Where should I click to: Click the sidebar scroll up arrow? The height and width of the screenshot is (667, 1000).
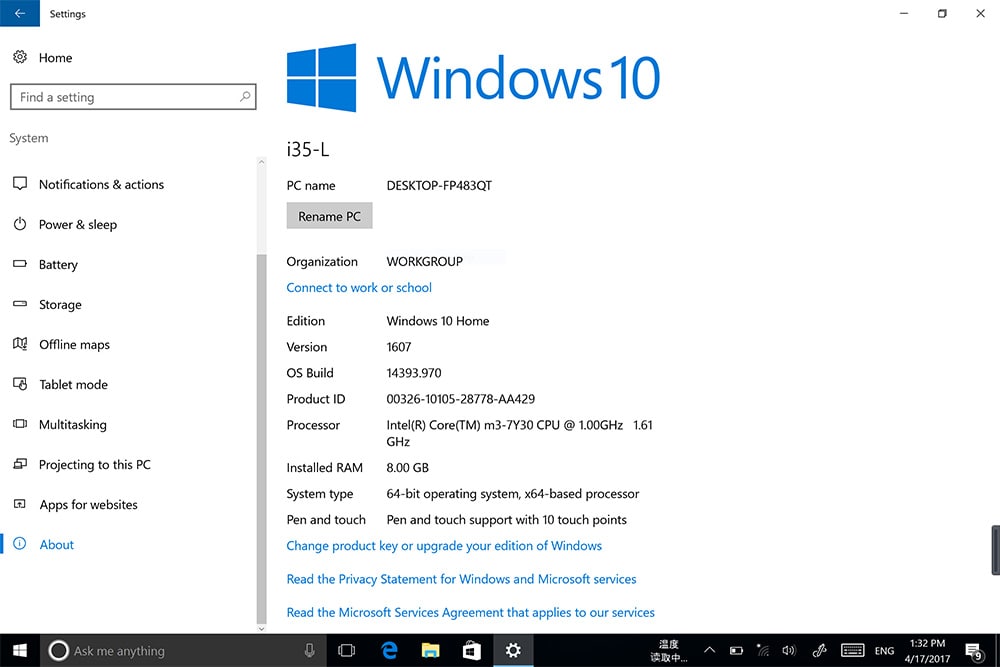[261, 162]
